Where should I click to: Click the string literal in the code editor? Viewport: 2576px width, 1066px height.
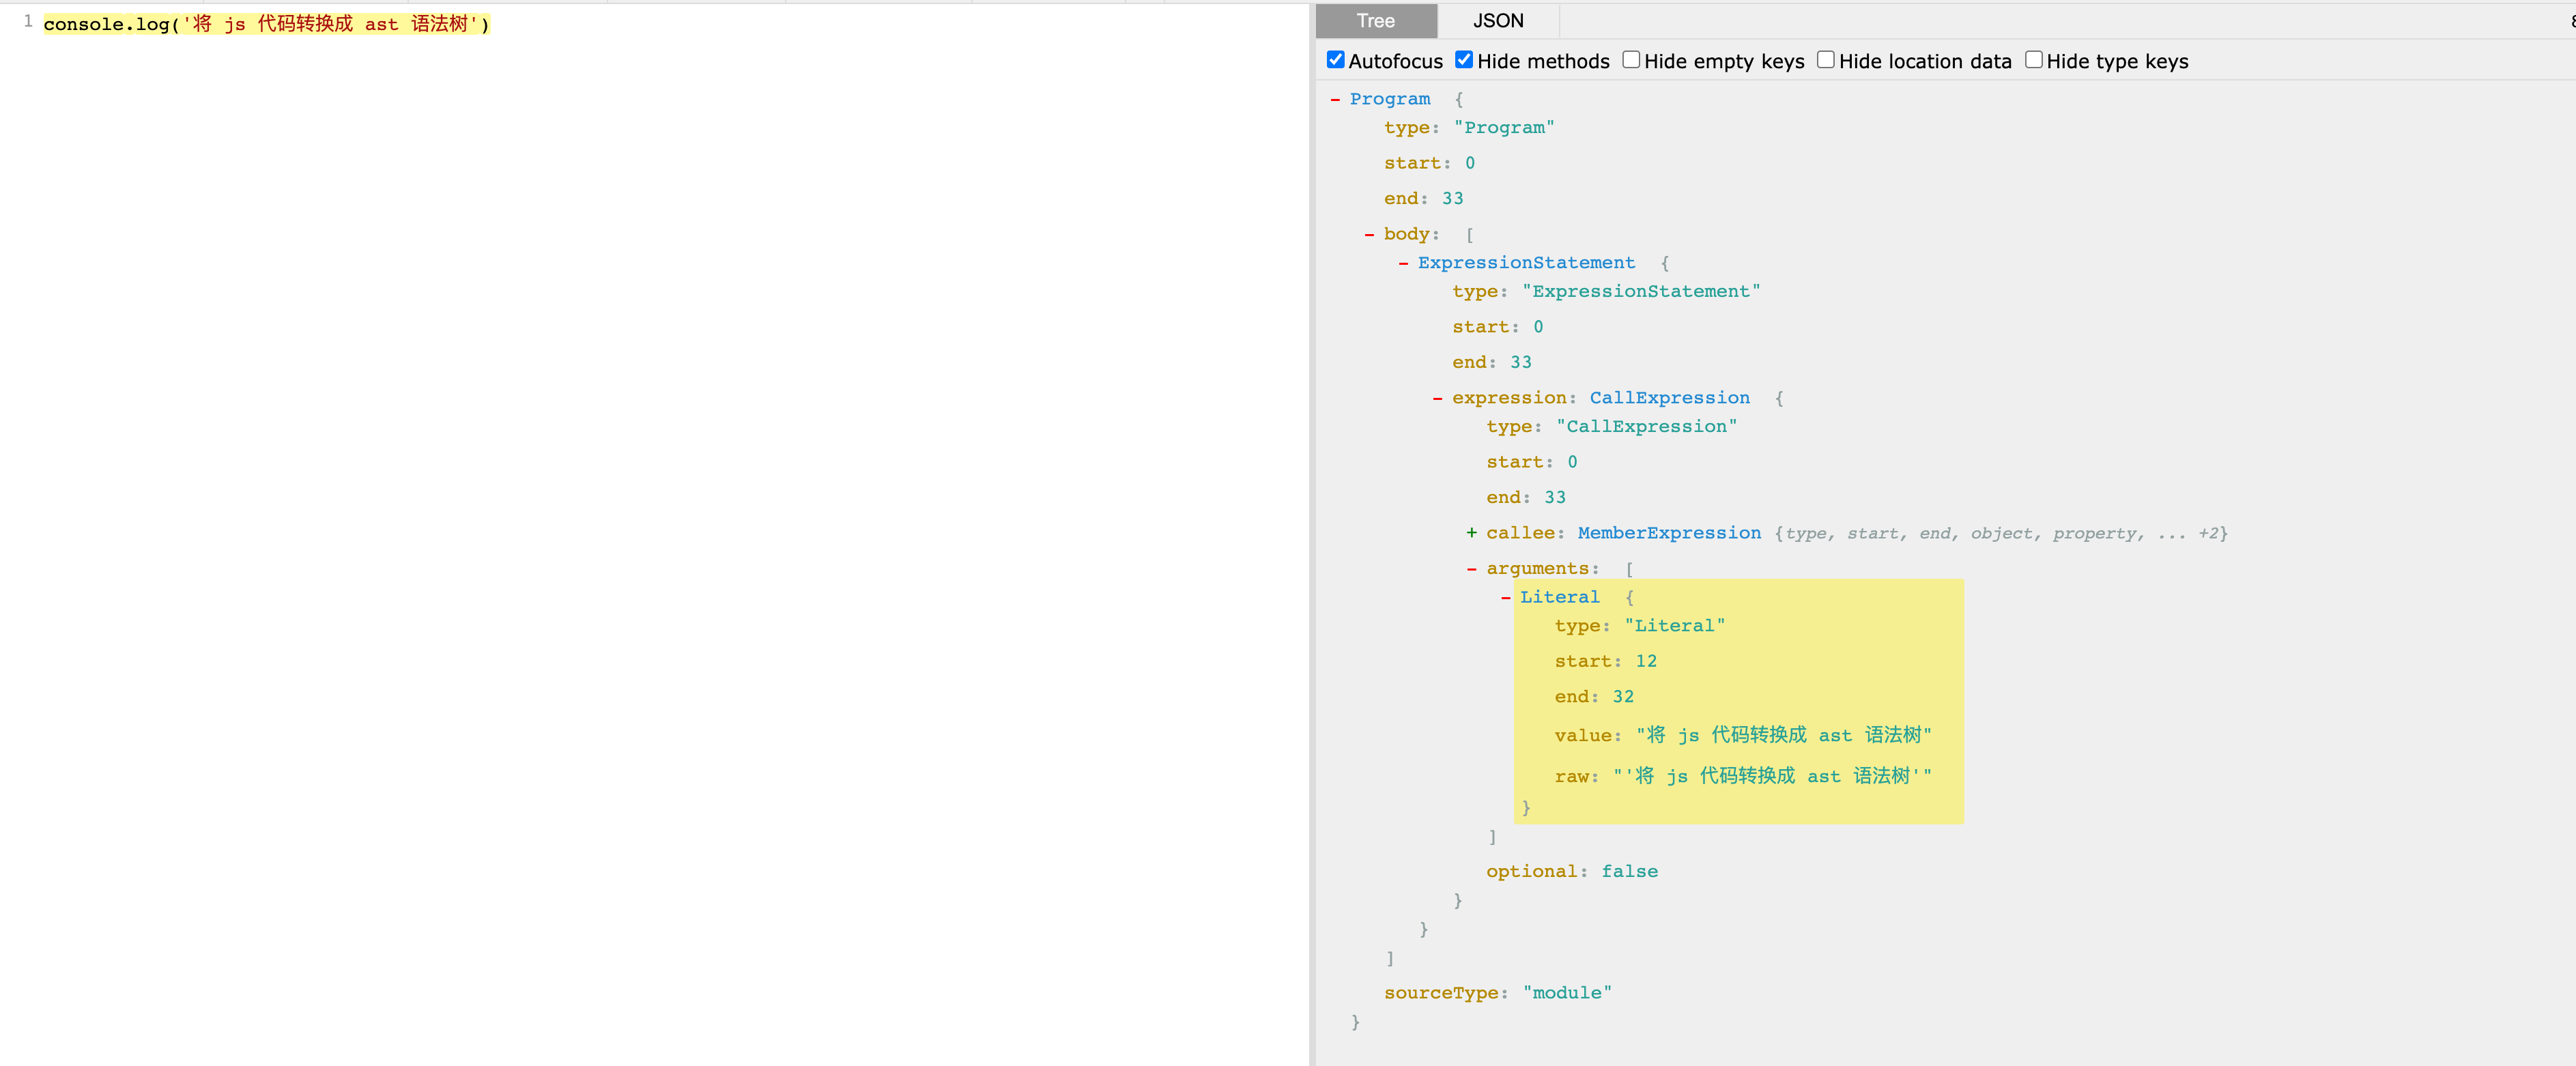click(x=330, y=23)
